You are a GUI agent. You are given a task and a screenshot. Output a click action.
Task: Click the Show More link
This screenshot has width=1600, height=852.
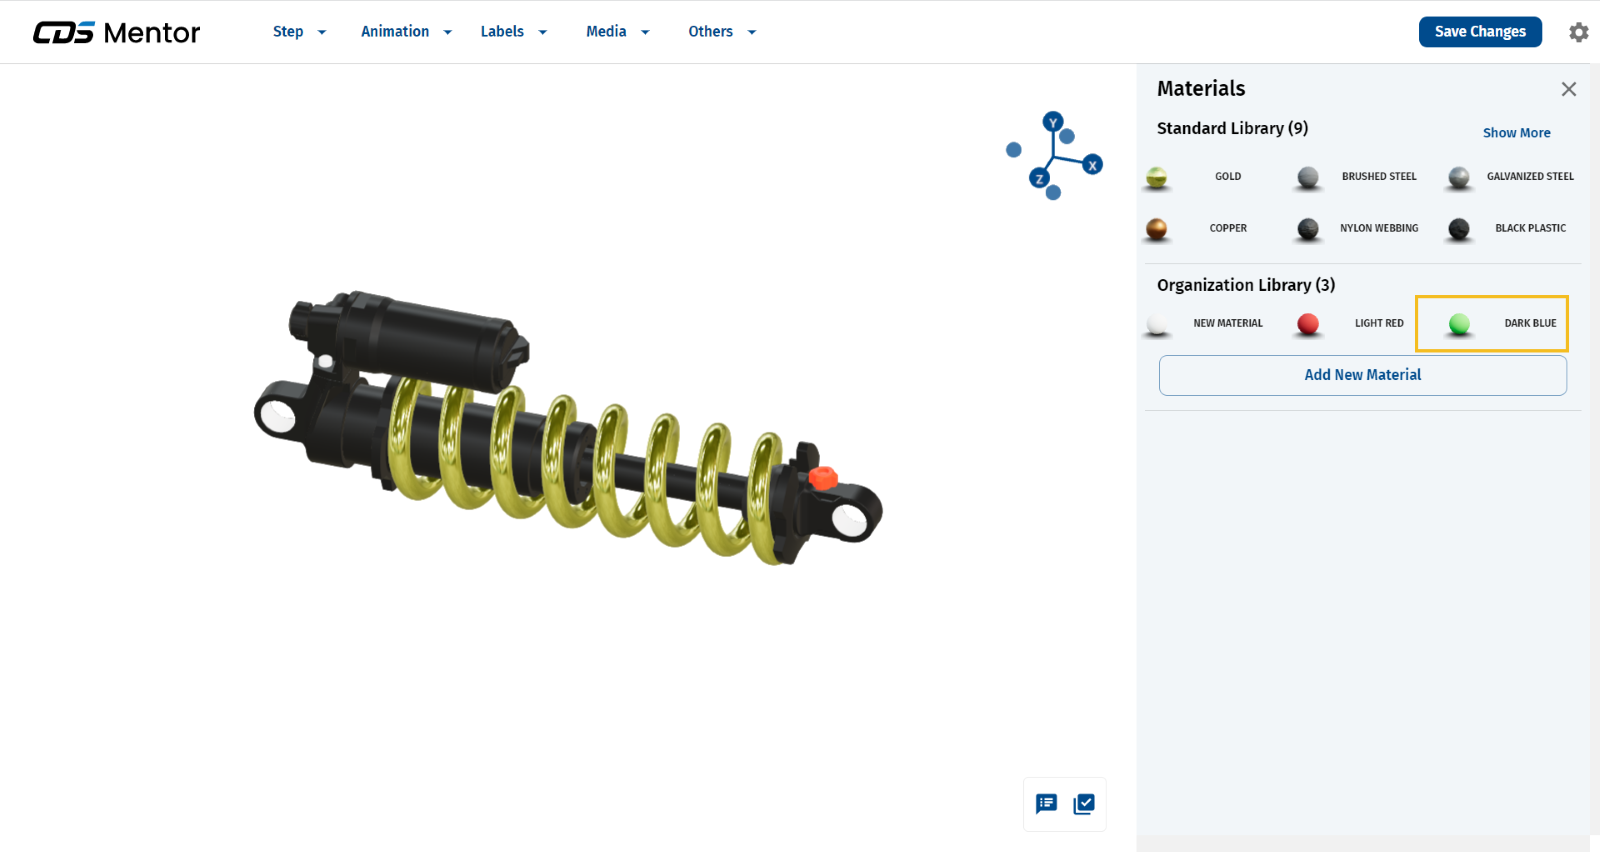(x=1516, y=133)
